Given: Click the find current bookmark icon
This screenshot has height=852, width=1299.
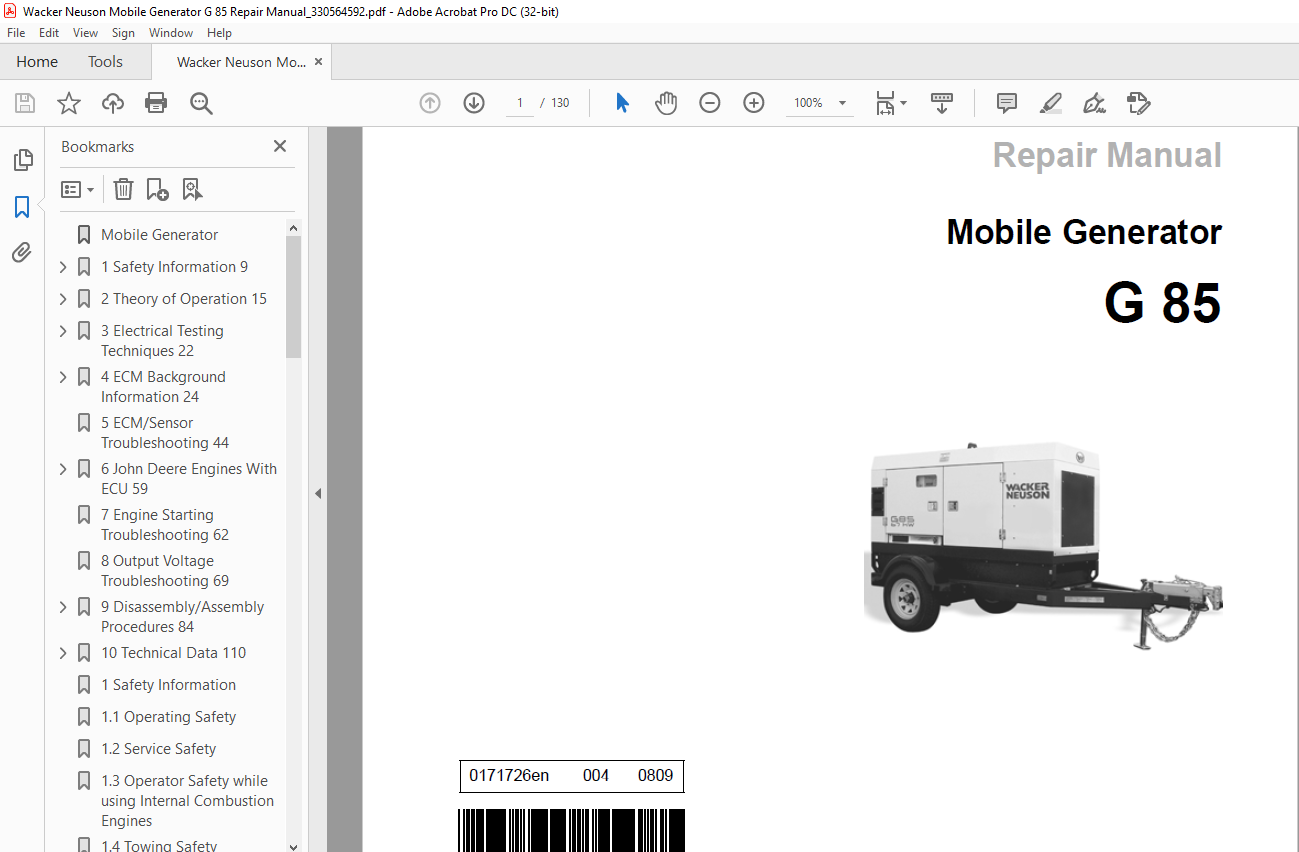Looking at the screenshot, I should [192, 189].
